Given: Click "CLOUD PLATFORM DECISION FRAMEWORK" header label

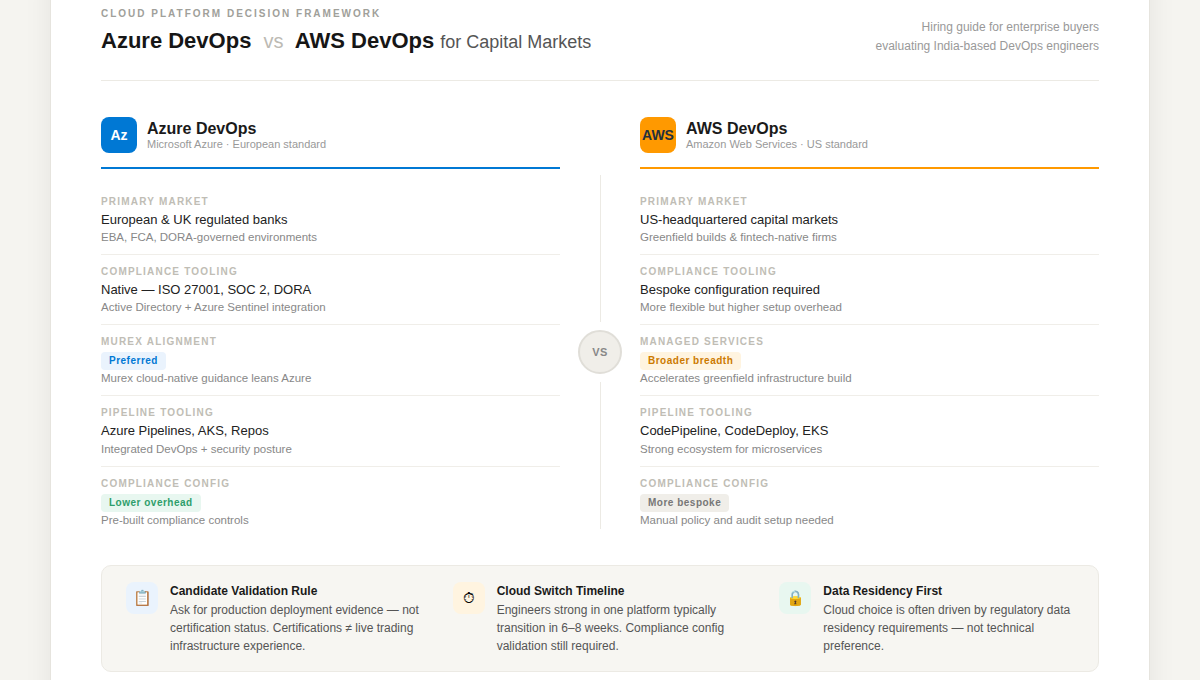Looking at the screenshot, I should (241, 13).
